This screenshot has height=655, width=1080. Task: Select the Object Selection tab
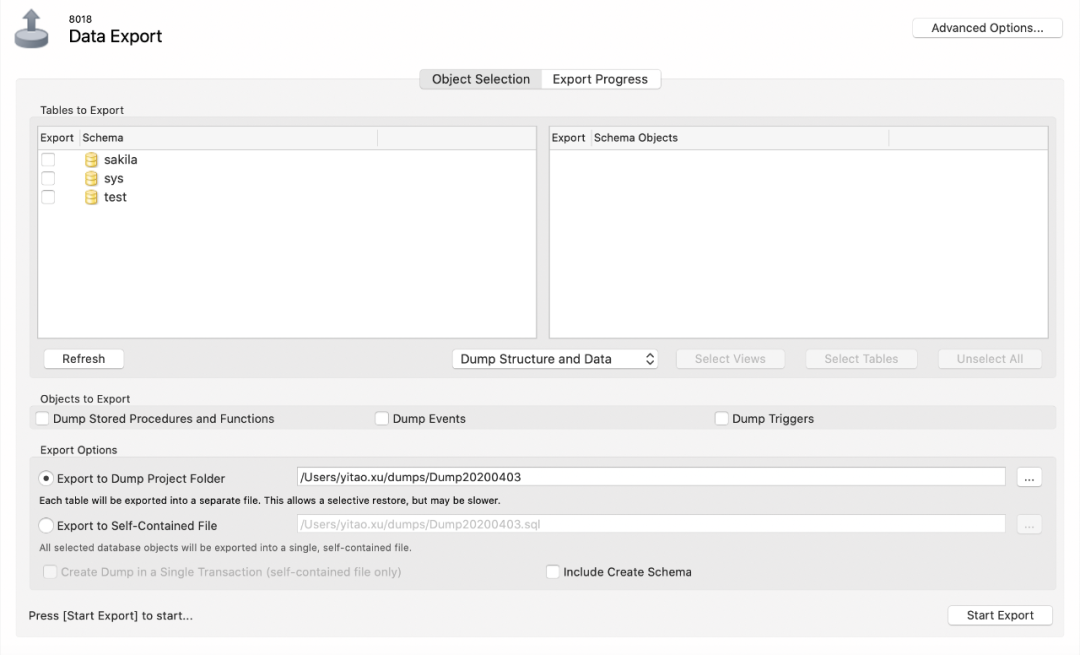(480, 78)
